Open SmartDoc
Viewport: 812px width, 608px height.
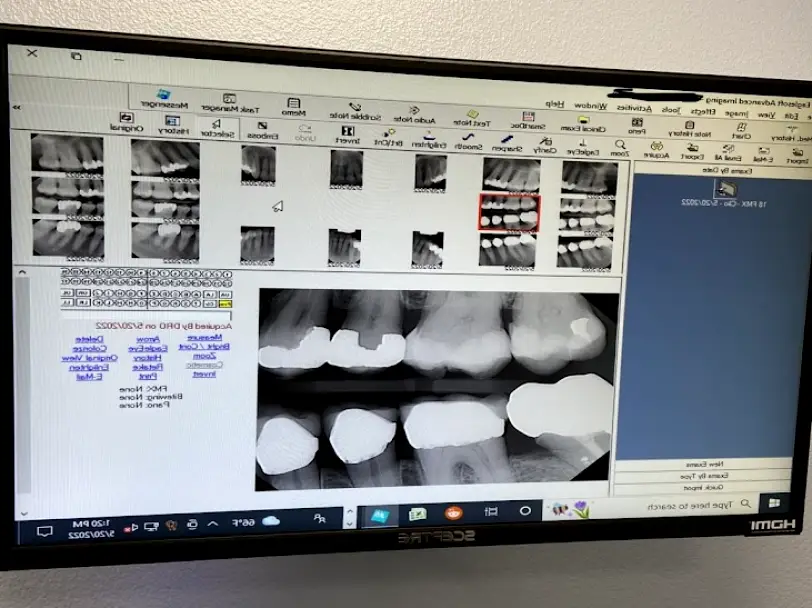click(x=528, y=121)
